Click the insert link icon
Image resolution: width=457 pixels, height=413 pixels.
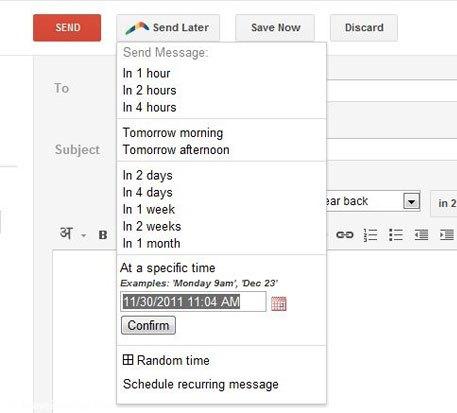click(345, 235)
